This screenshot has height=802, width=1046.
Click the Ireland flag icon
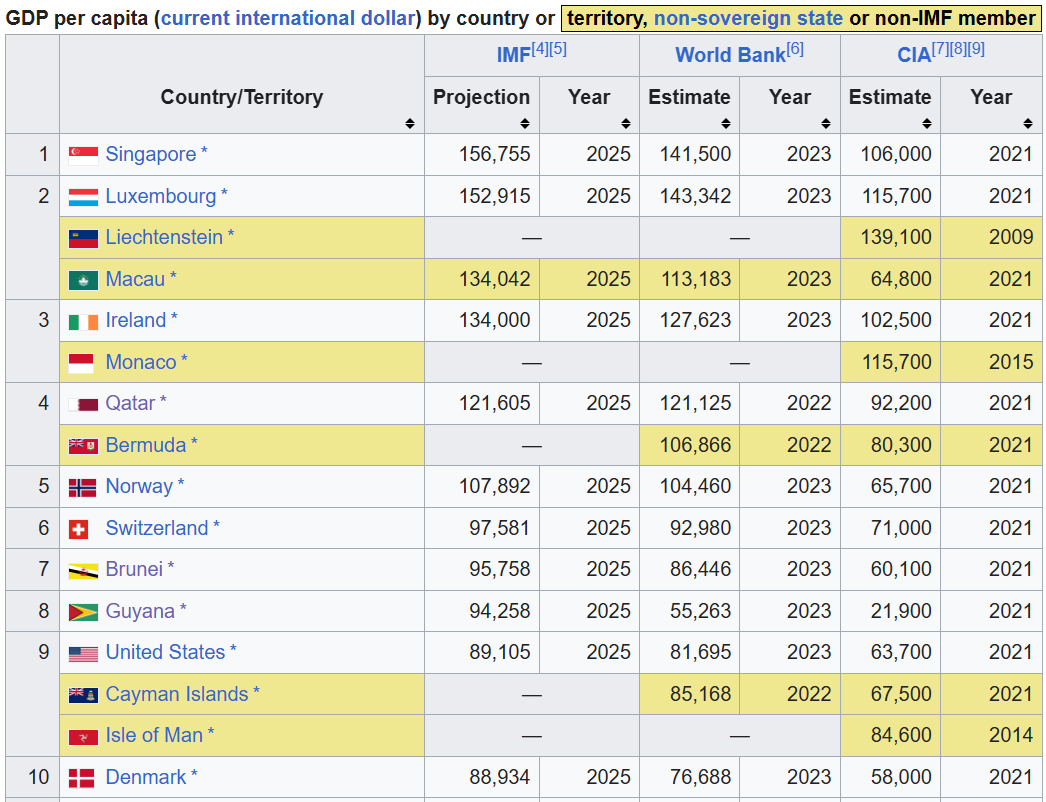point(83,322)
